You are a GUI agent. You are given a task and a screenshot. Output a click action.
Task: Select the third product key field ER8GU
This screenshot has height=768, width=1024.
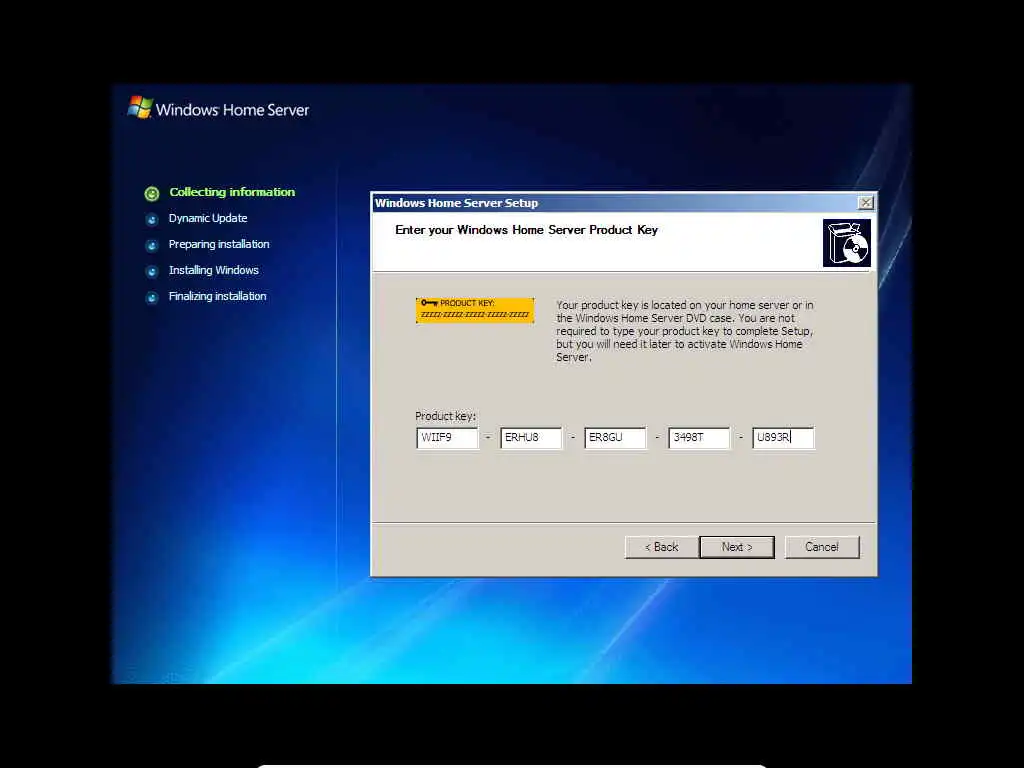coord(615,438)
